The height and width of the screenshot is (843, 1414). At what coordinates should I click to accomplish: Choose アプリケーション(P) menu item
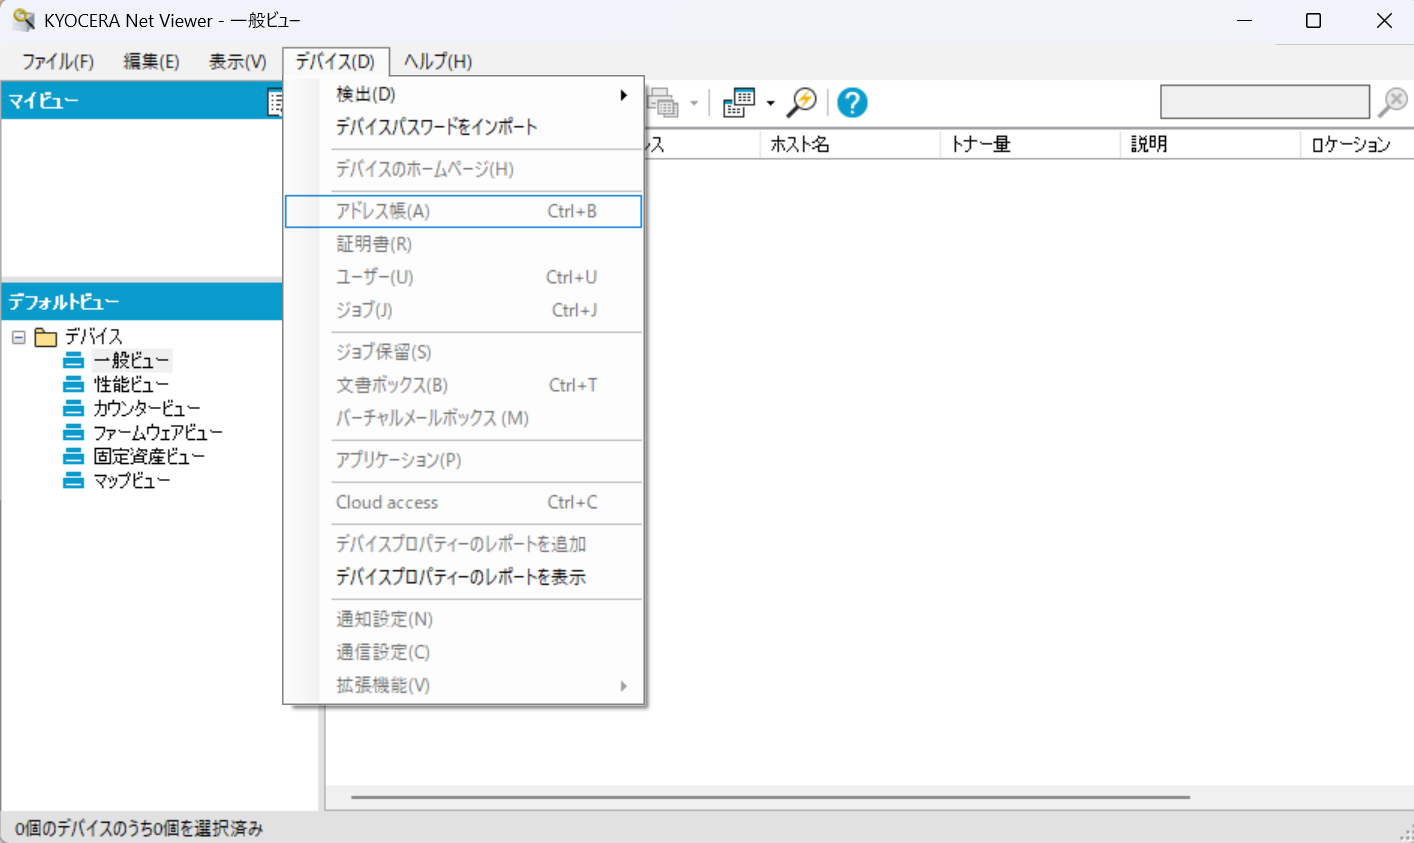(464, 460)
